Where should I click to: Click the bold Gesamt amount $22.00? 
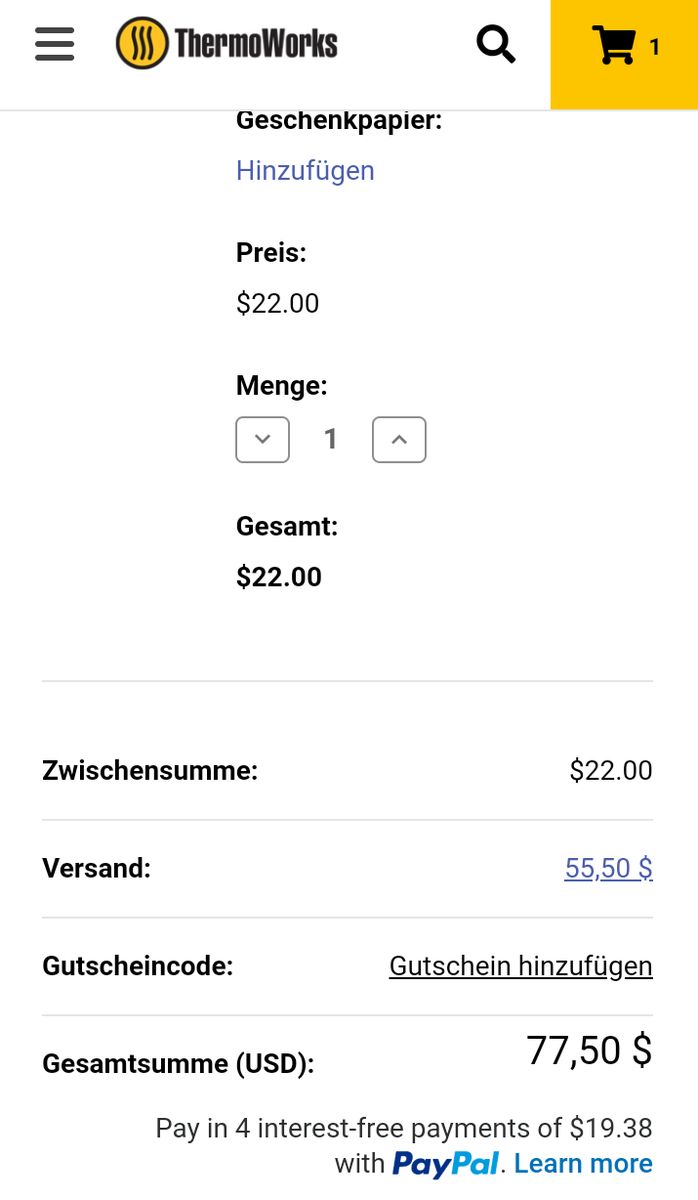[279, 577]
